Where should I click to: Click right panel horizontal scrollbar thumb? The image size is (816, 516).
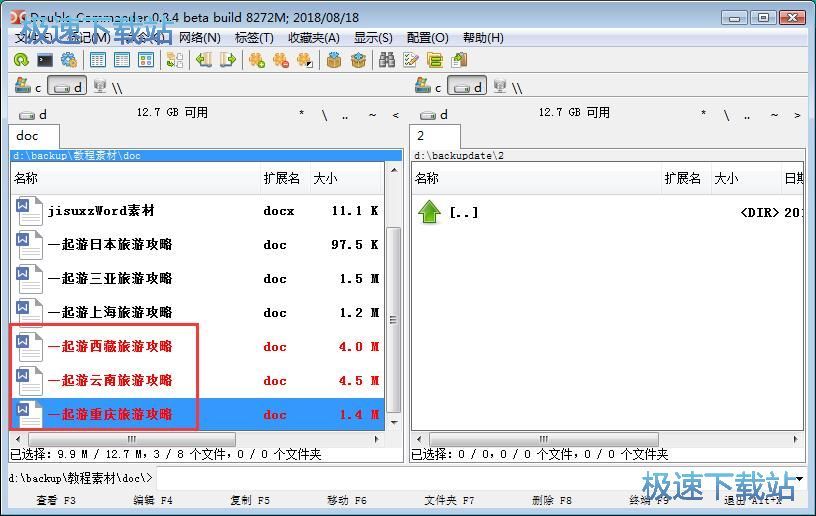coord(543,439)
